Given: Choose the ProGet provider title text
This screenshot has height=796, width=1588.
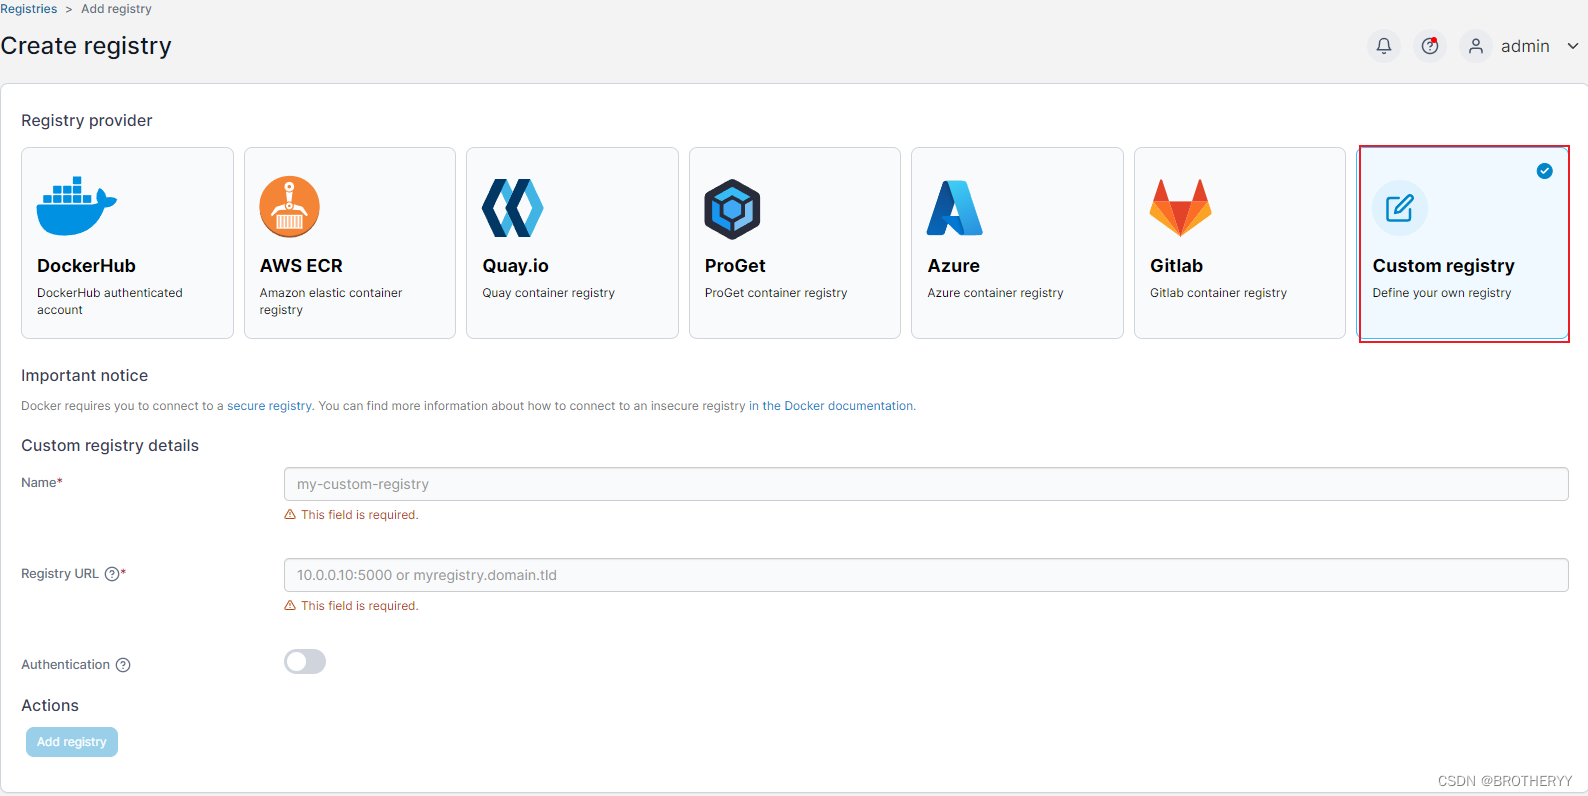Looking at the screenshot, I should [x=735, y=266].
